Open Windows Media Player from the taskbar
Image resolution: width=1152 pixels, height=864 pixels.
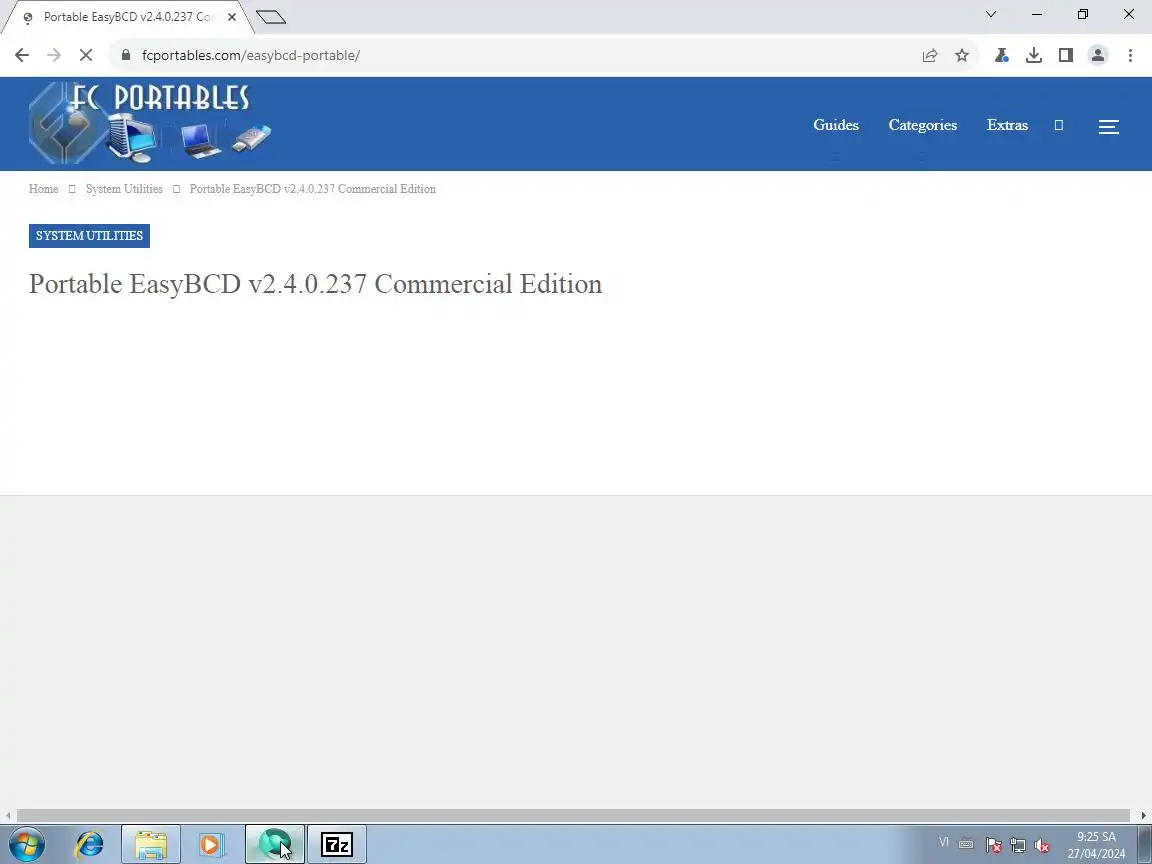pos(212,844)
